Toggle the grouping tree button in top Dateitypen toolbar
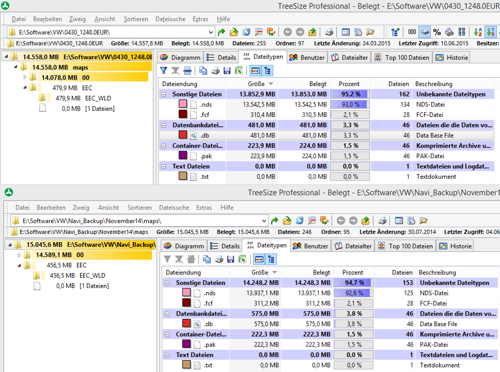The height and width of the screenshot is (372, 500). point(267,71)
